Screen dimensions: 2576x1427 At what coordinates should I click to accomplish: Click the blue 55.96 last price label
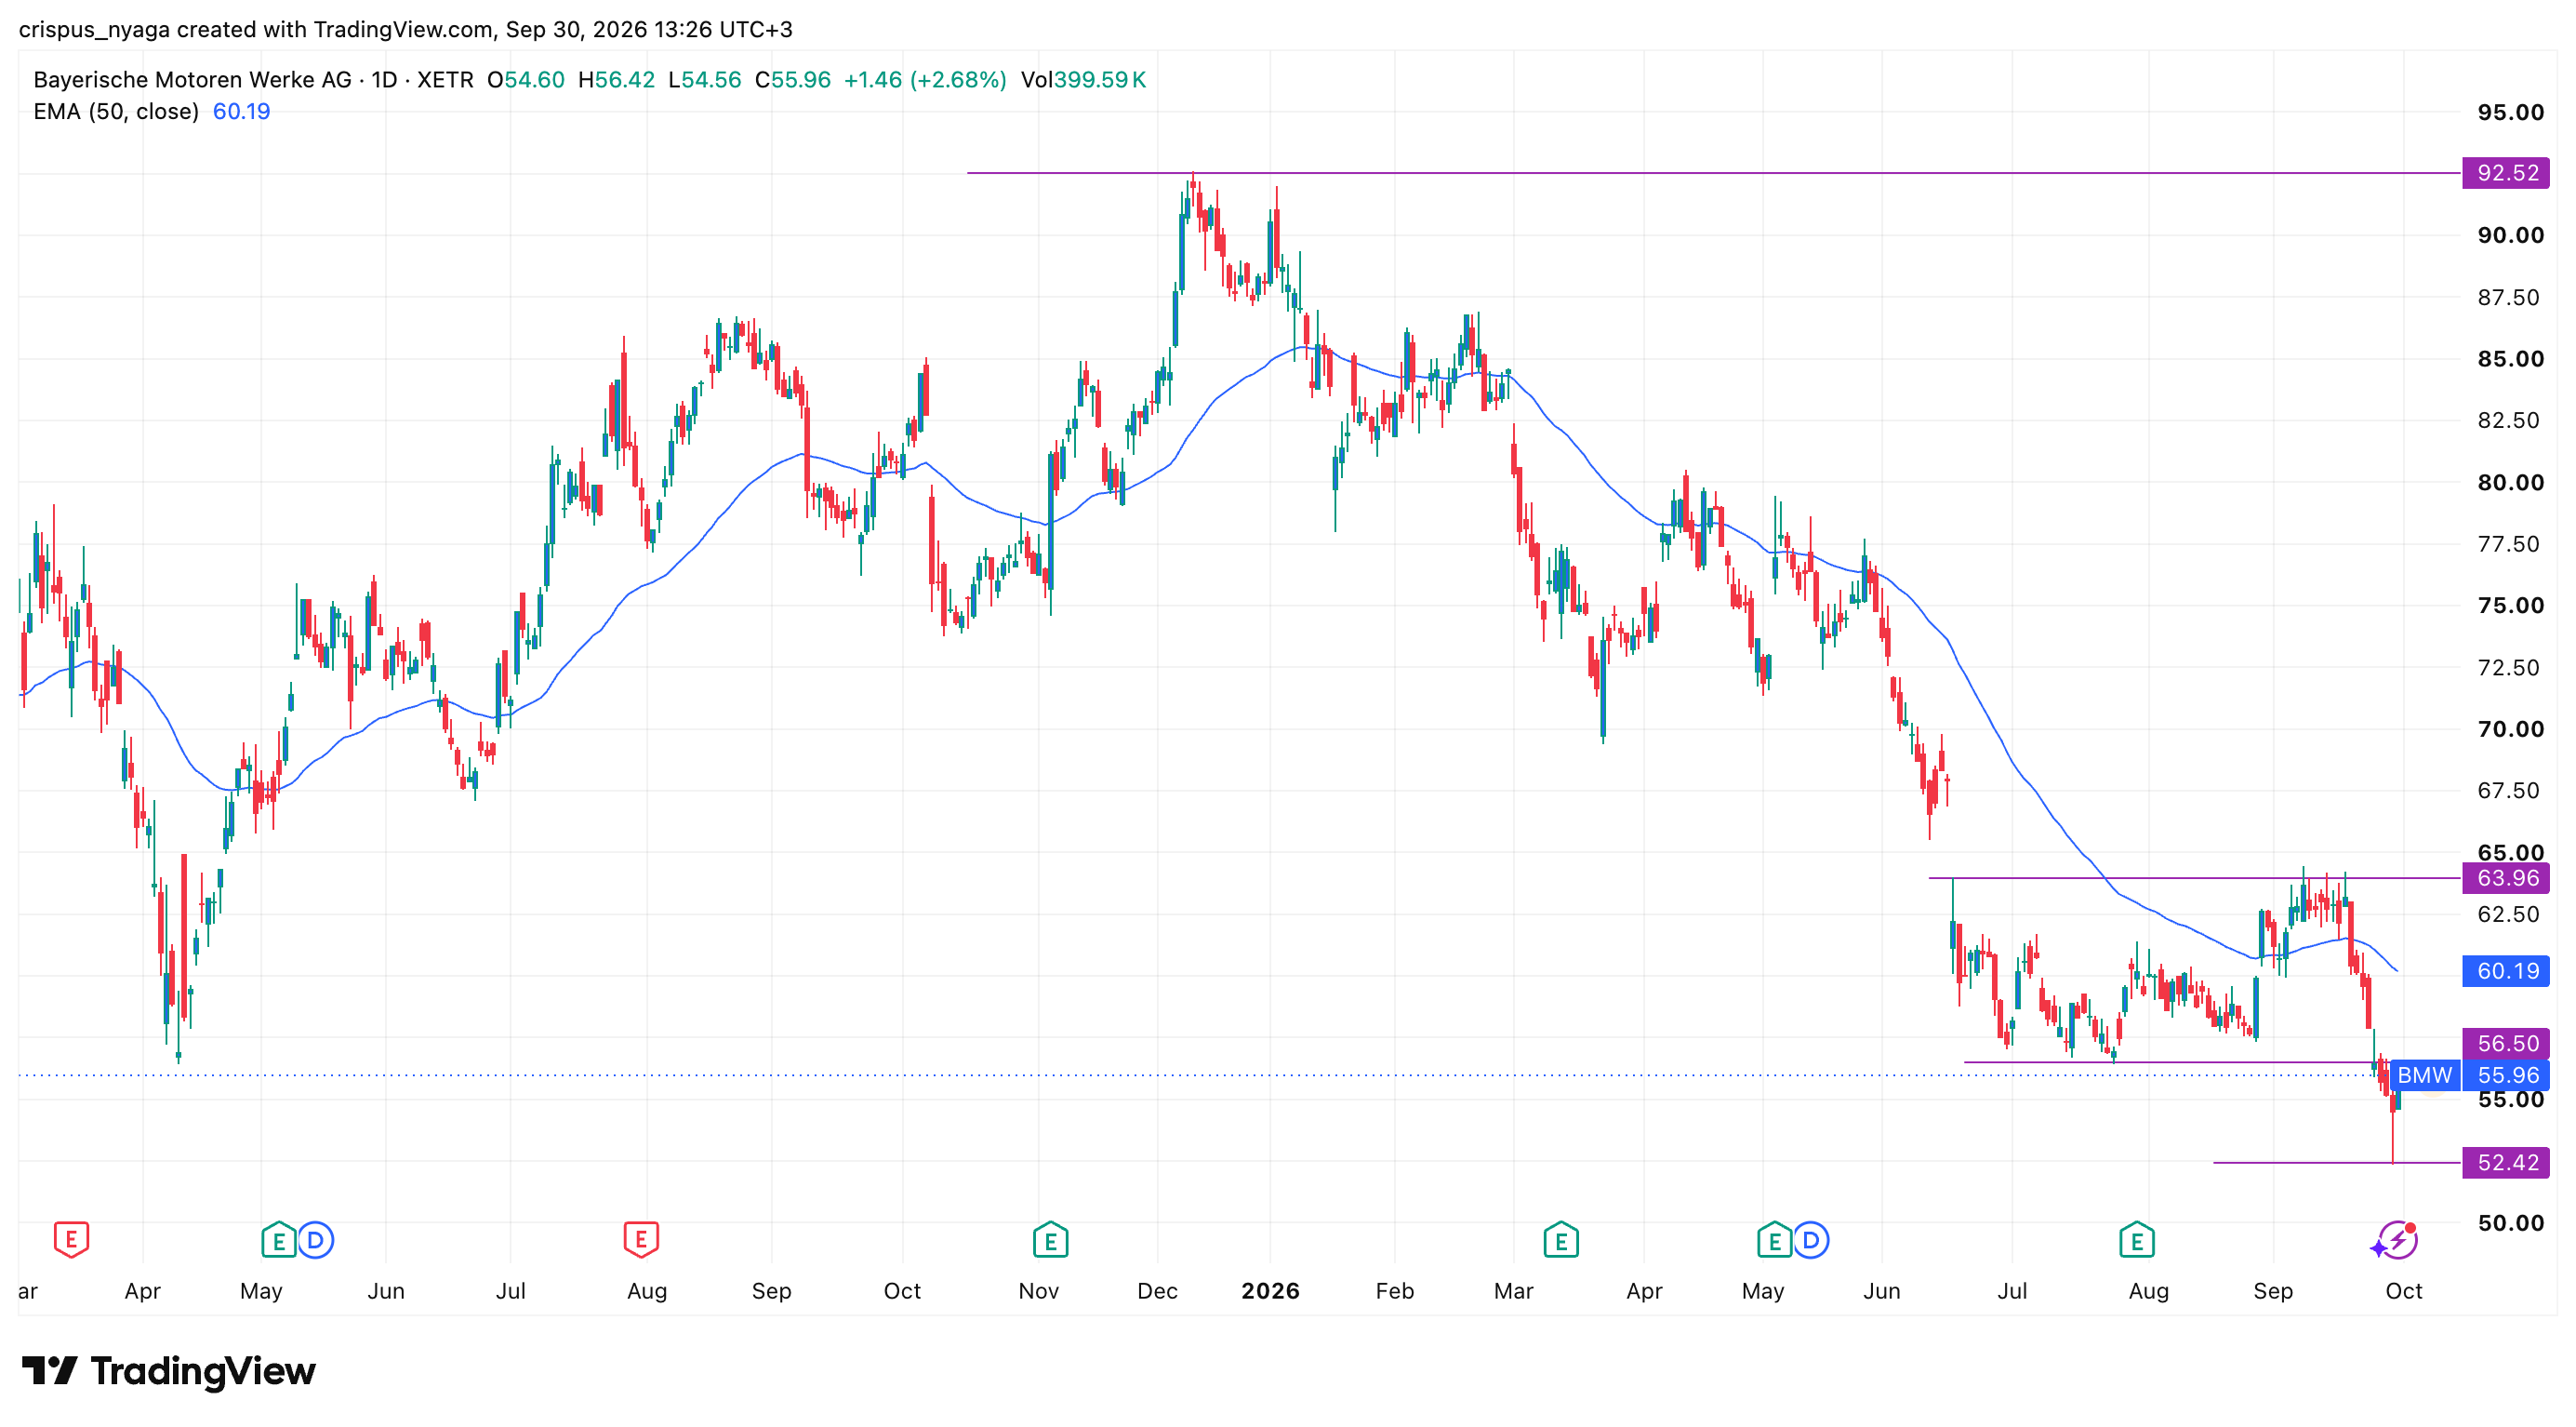click(x=2506, y=1075)
